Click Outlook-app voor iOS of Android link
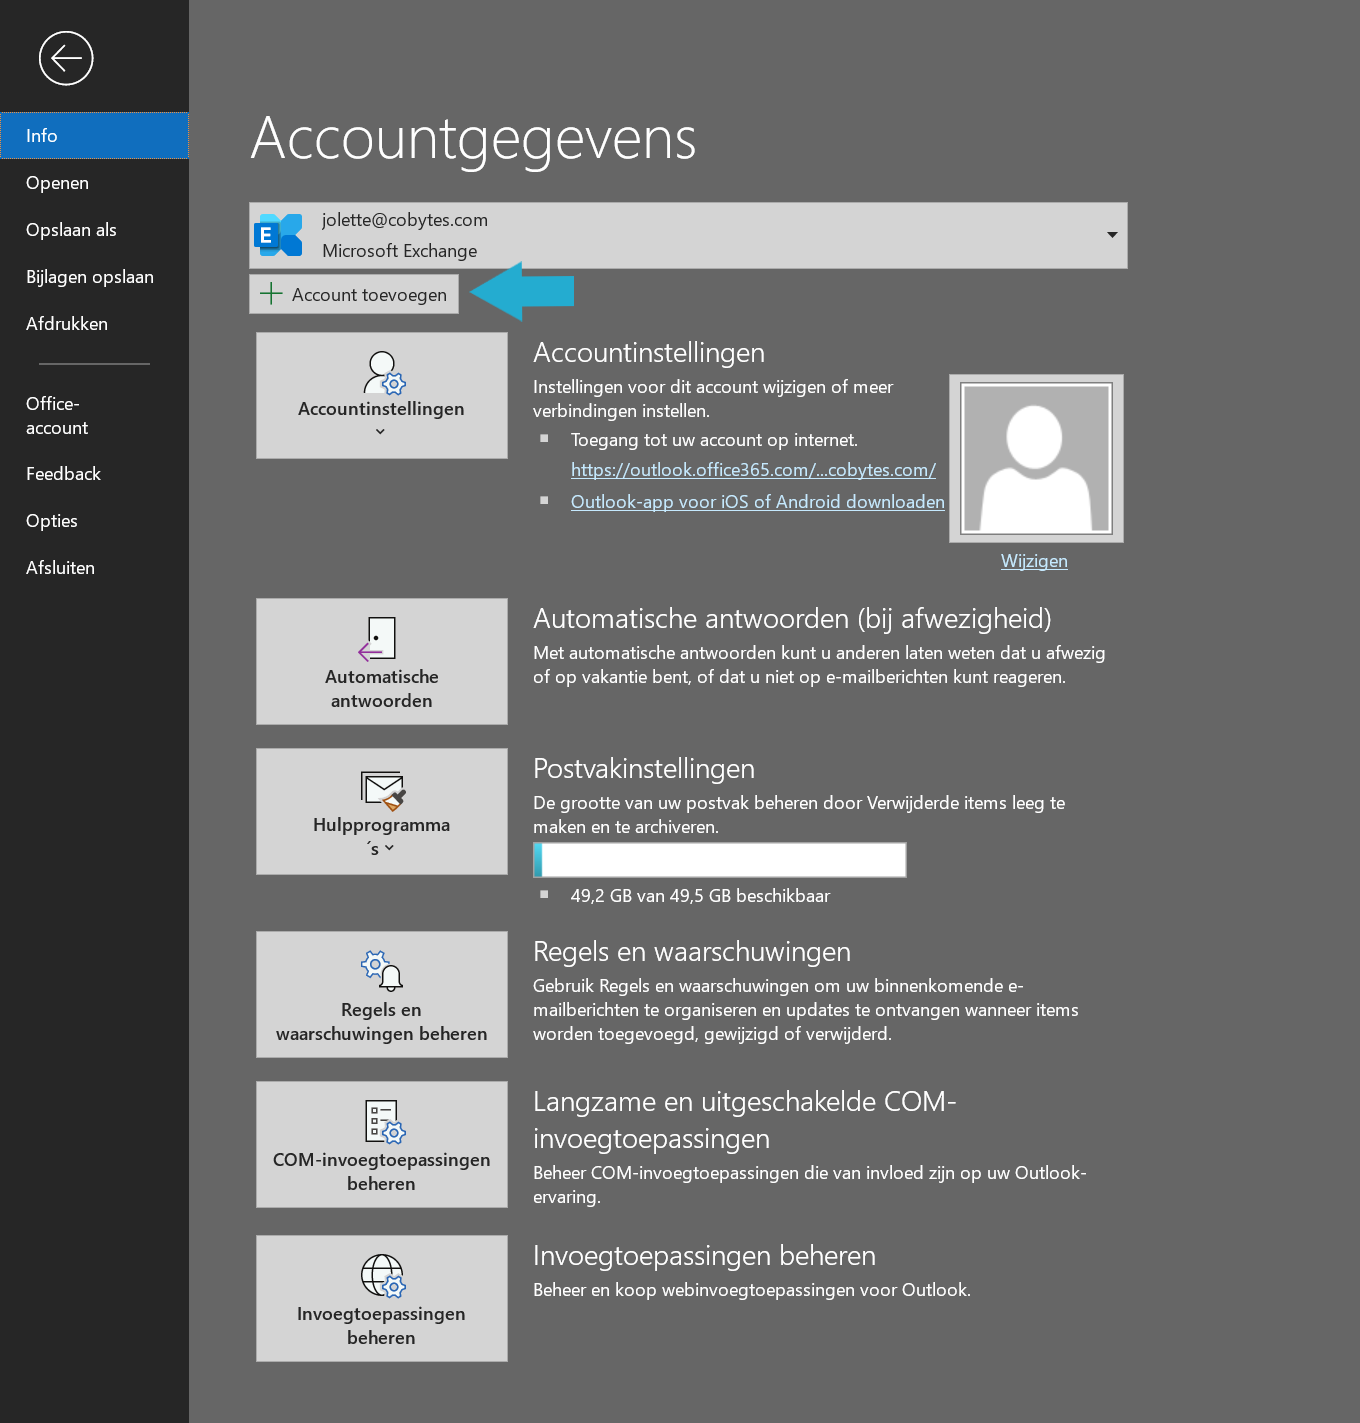 tap(757, 502)
